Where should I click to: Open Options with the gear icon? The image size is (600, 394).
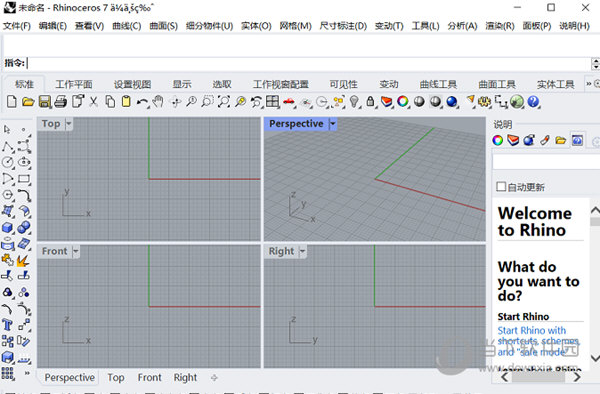point(484,102)
